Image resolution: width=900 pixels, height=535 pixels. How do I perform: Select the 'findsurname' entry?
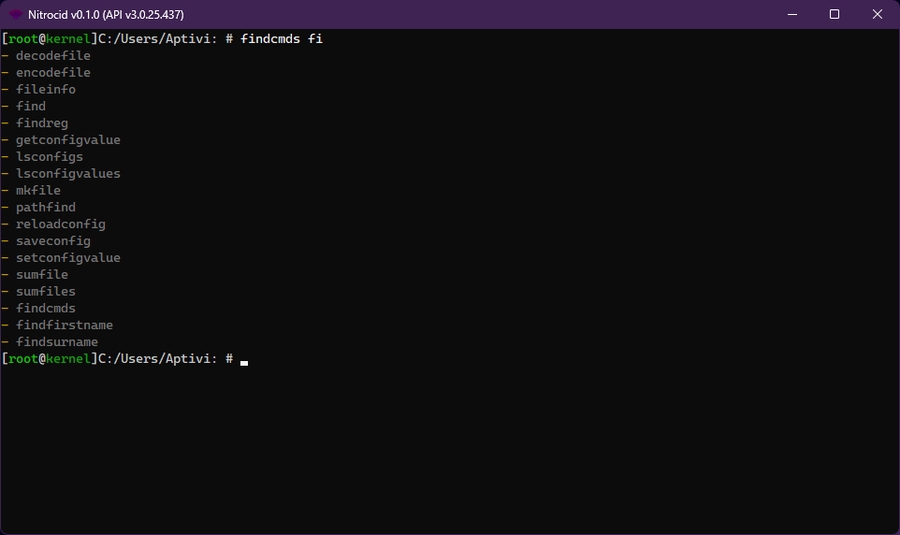click(x=56, y=342)
